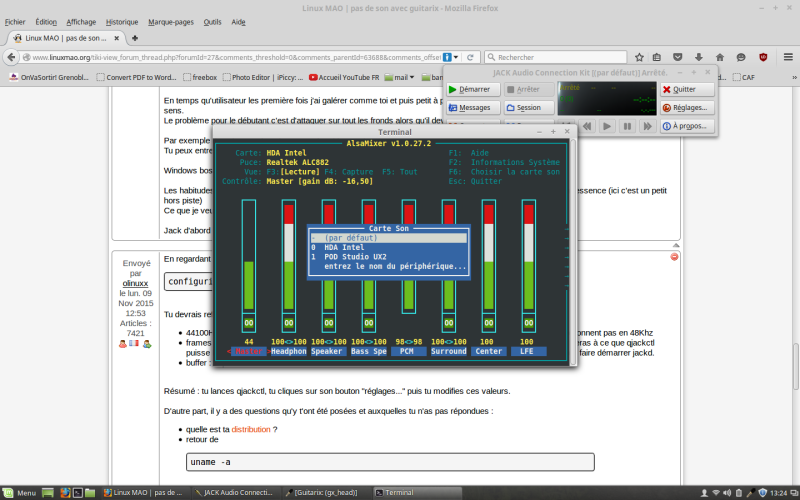The image size is (800, 500).
Task: Open uBlock shield extension icon
Action: coord(763,57)
